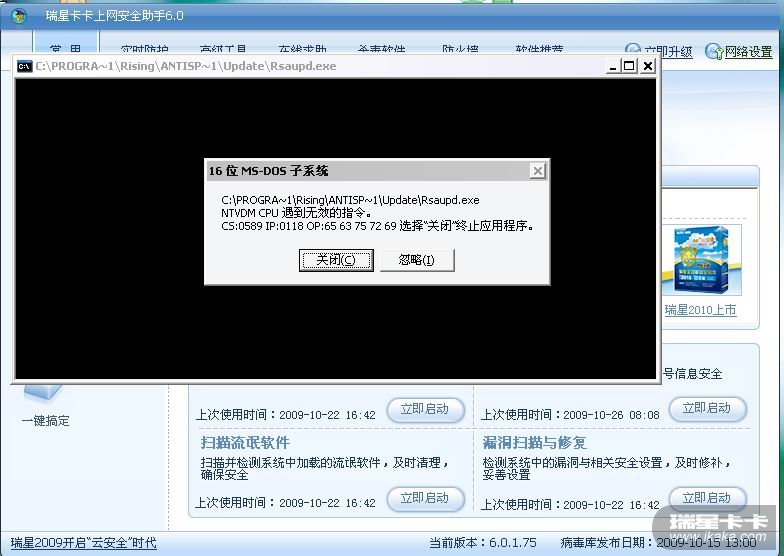The width and height of the screenshot is (784, 556).
Task: Click the one-key fix icon above 一键搞定
Action: click(x=42, y=392)
